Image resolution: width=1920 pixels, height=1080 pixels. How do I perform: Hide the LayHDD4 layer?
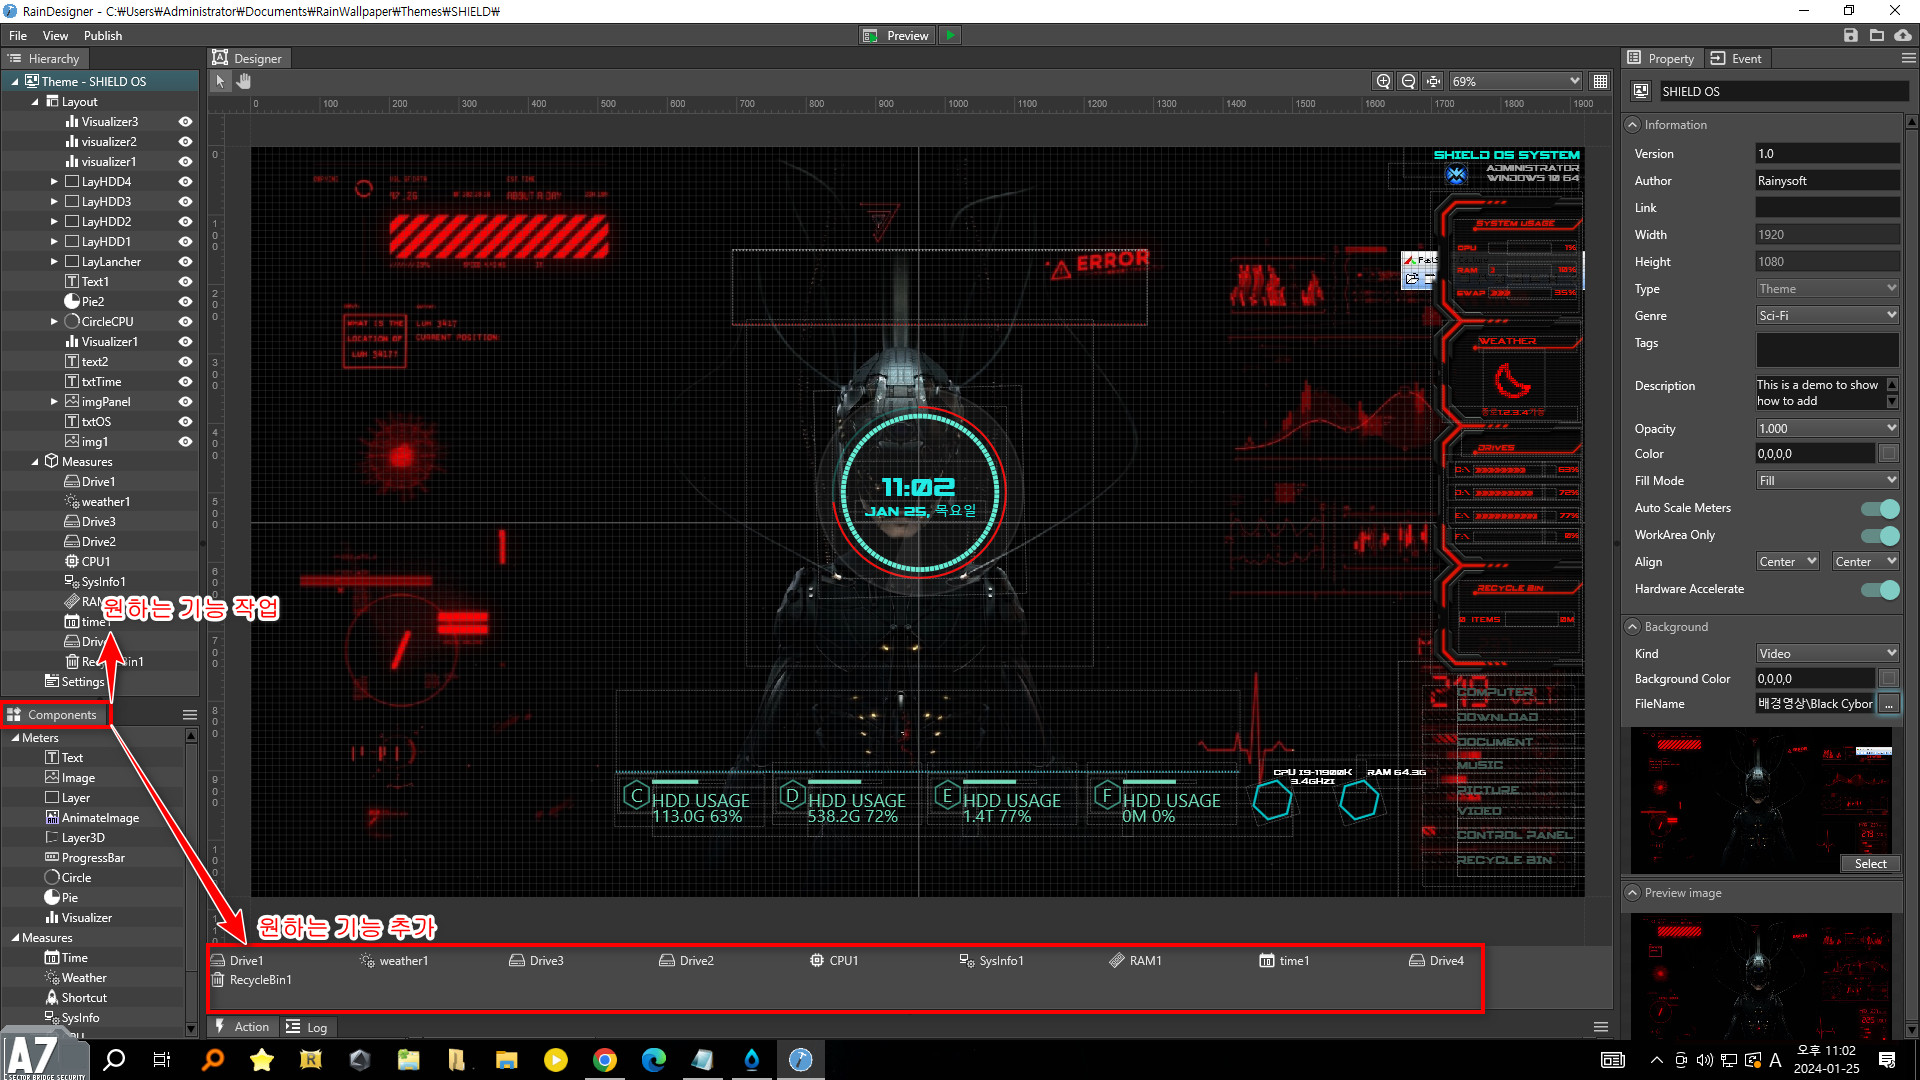pos(185,181)
